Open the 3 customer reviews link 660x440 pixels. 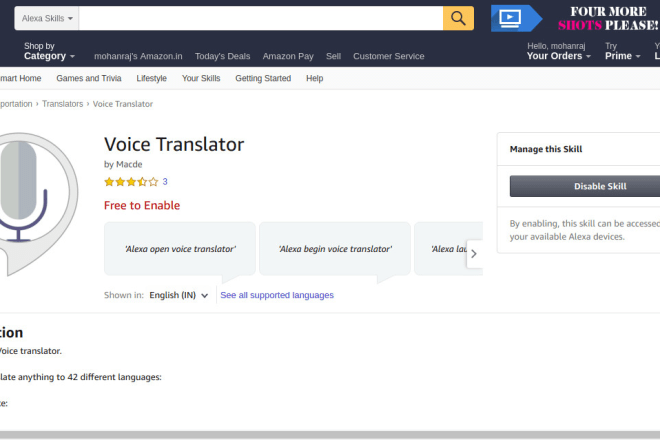point(165,182)
